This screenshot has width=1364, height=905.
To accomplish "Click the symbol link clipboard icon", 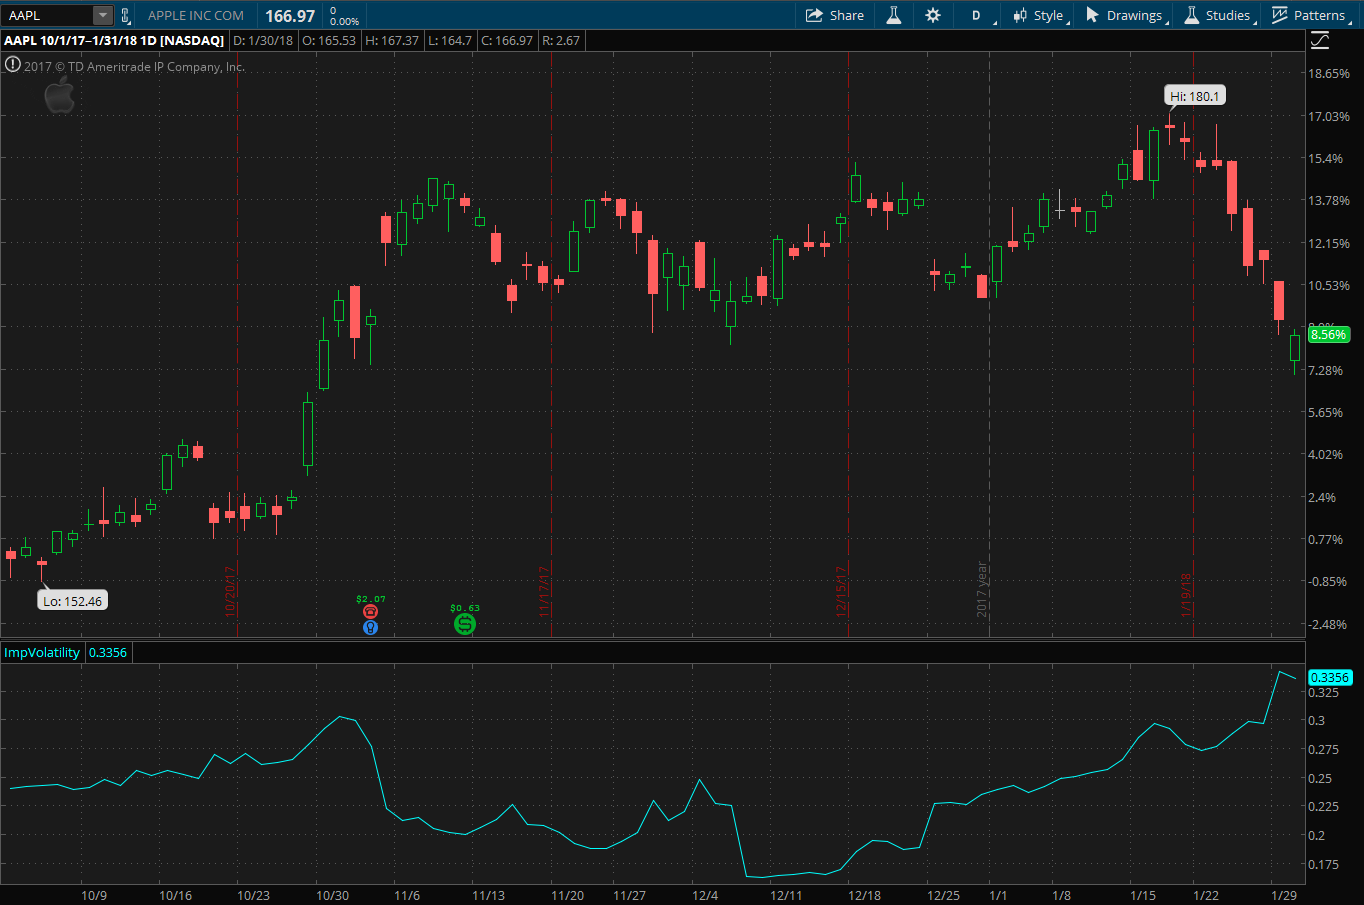I will click(125, 15).
